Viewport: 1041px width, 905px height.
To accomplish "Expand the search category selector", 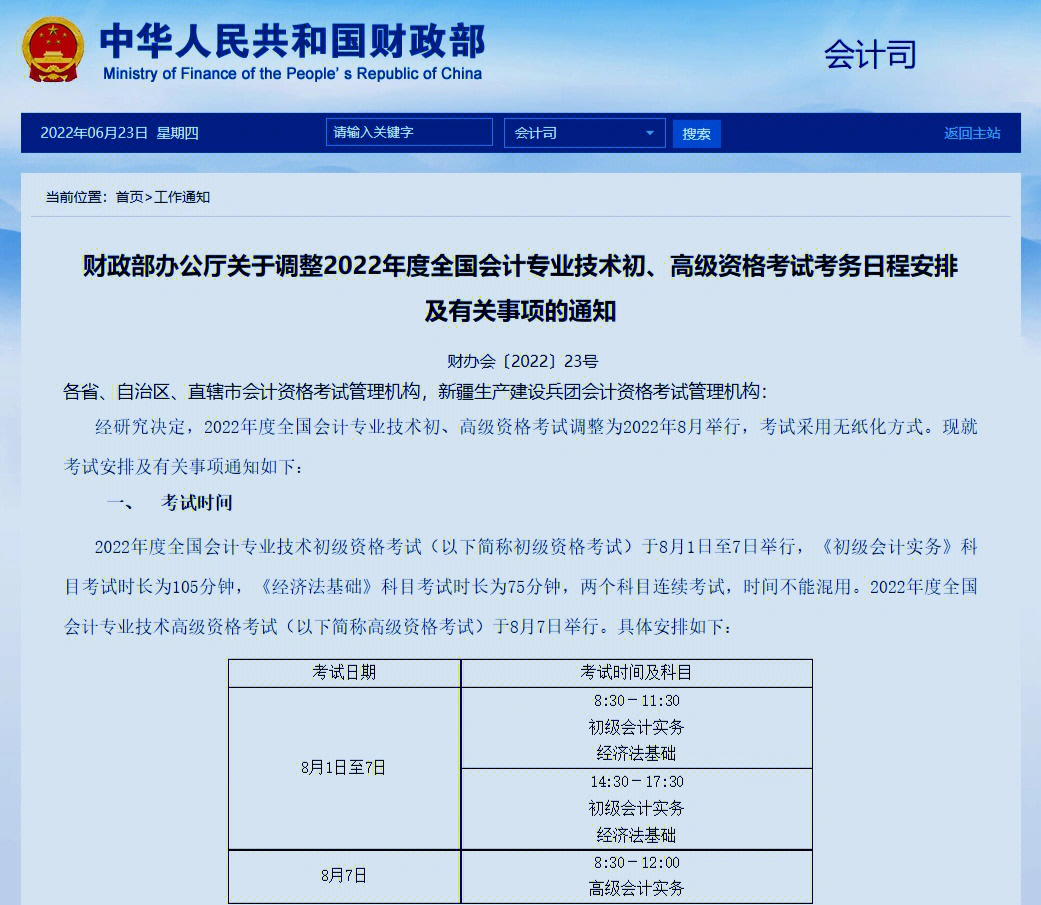I will [585, 132].
